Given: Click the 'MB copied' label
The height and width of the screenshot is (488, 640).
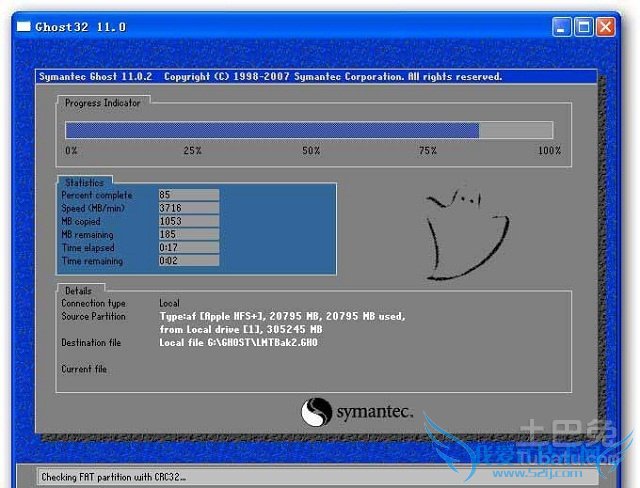Looking at the screenshot, I should 81,221.
